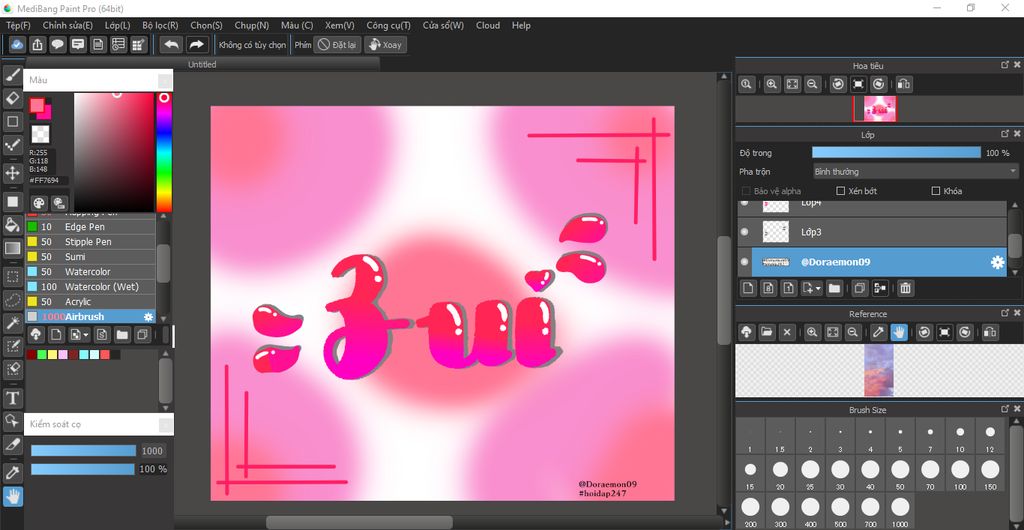This screenshot has height=530, width=1024.
Task: Toggle visibility of Lớp3 layer
Action: pos(744,232)
